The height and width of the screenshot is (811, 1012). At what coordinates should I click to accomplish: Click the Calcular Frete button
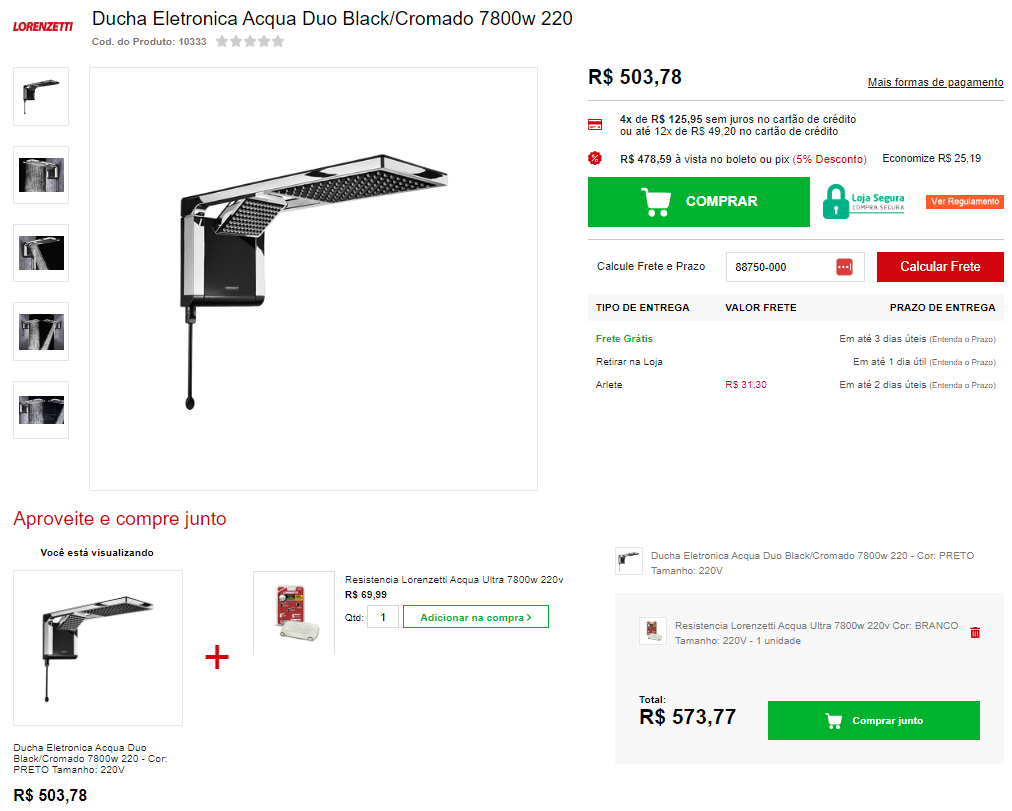tap(940, 266)
